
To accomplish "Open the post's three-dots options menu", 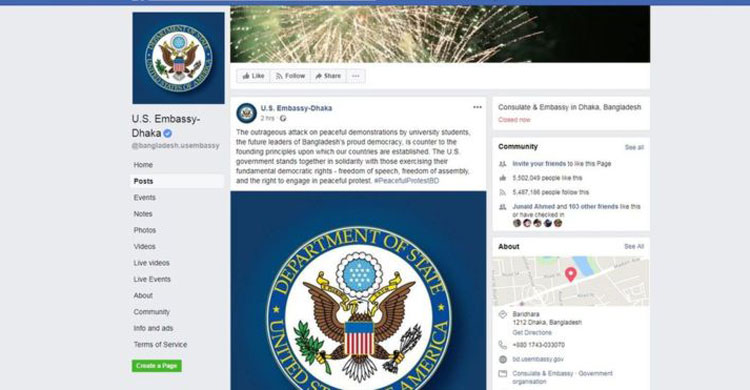I will pos(477,107).
